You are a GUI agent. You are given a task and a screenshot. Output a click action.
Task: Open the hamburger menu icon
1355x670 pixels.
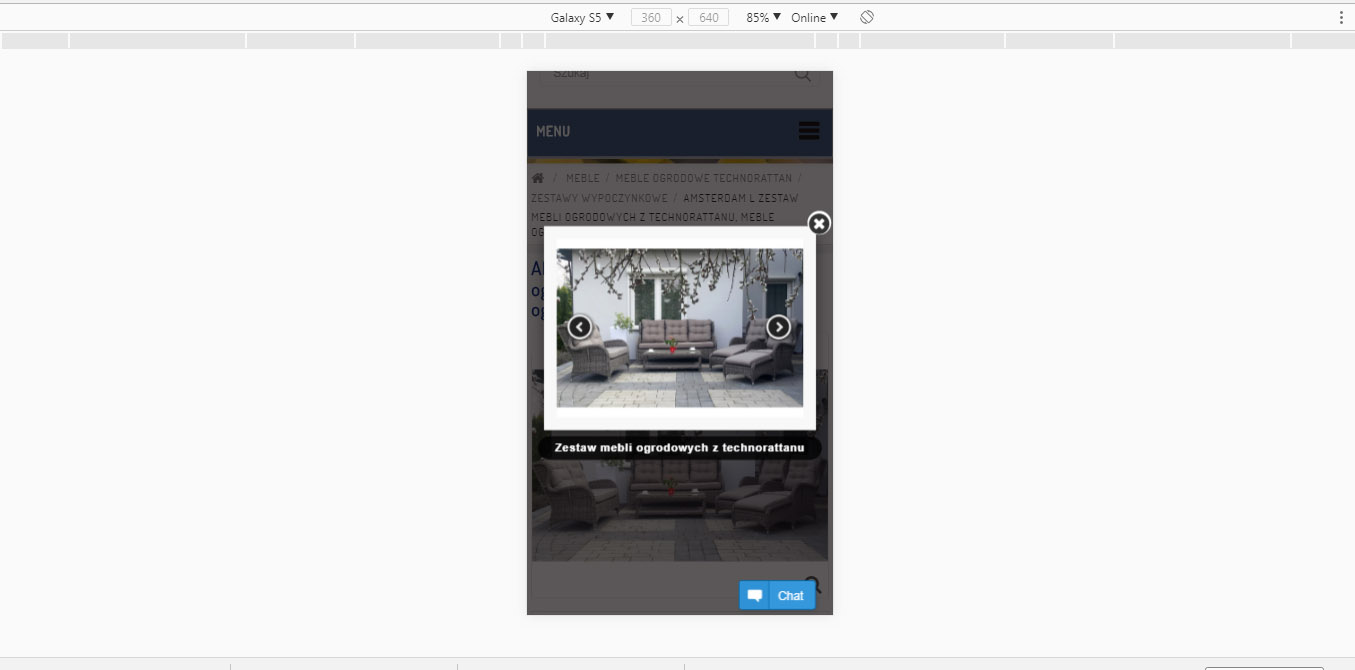click(x=809, y=131)
